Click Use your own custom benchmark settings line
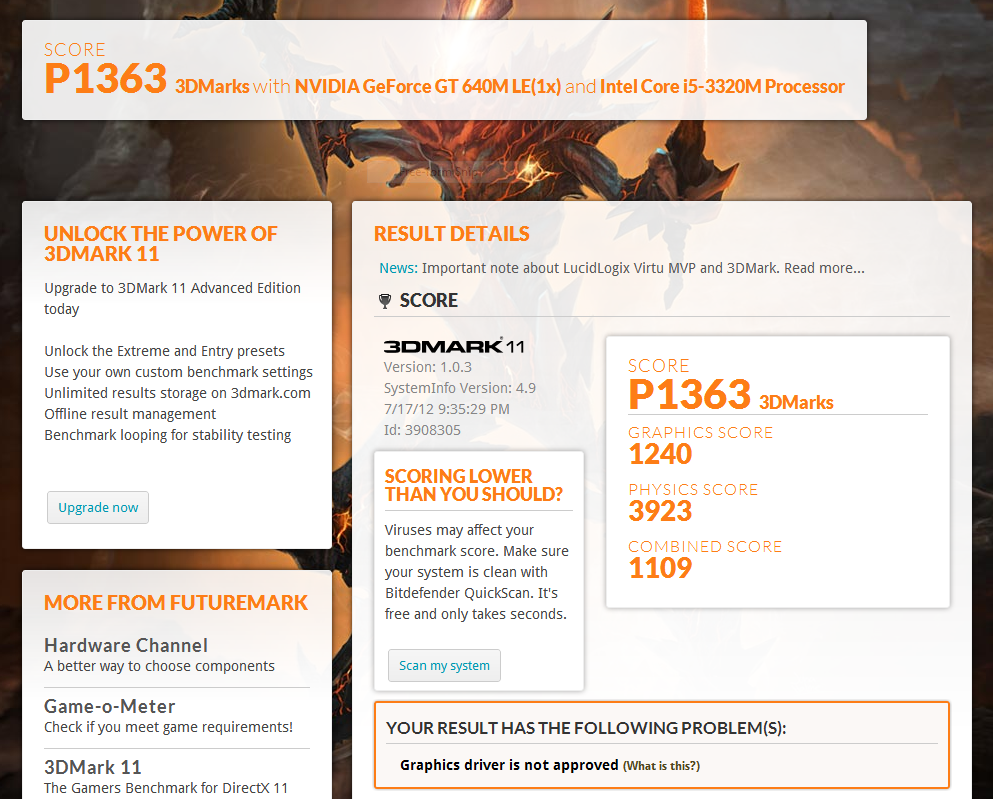 (x=179, y=372)
